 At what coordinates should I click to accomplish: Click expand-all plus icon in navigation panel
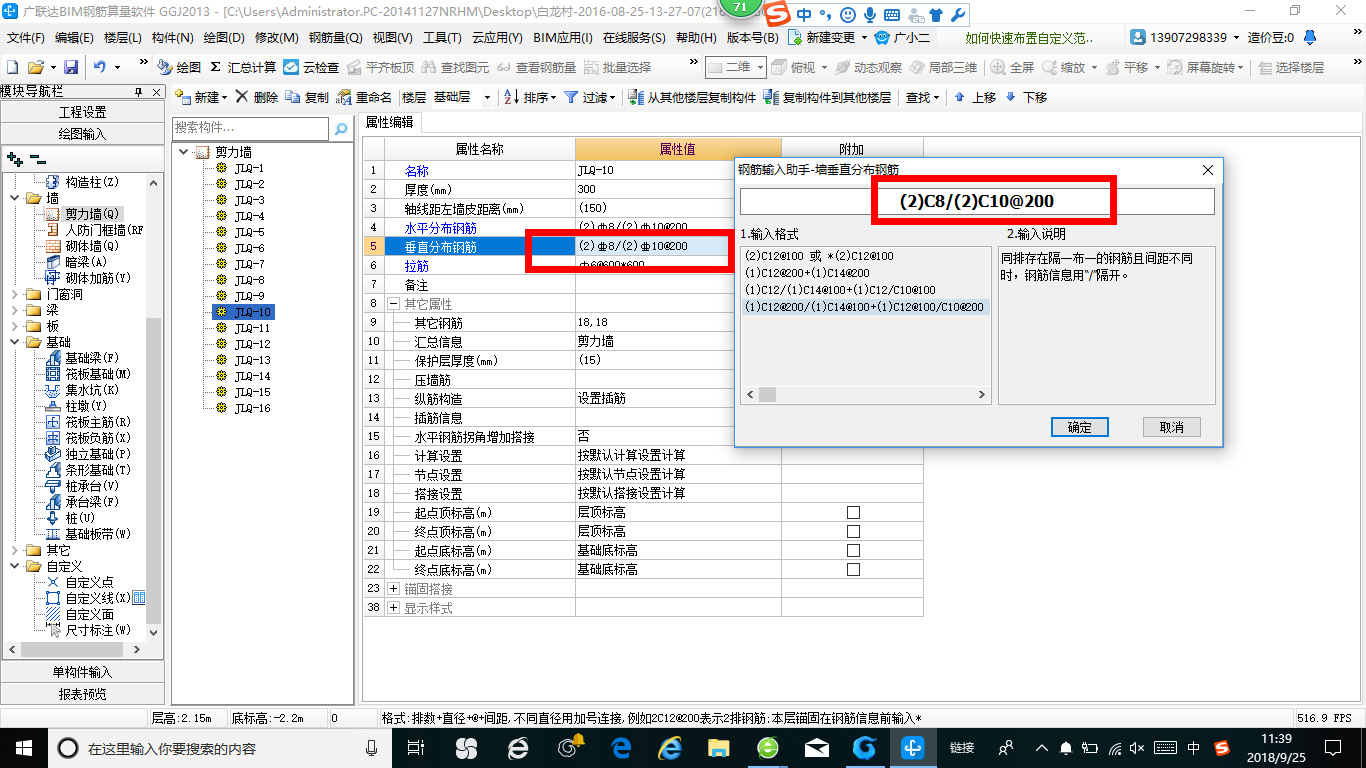[14, 159]
